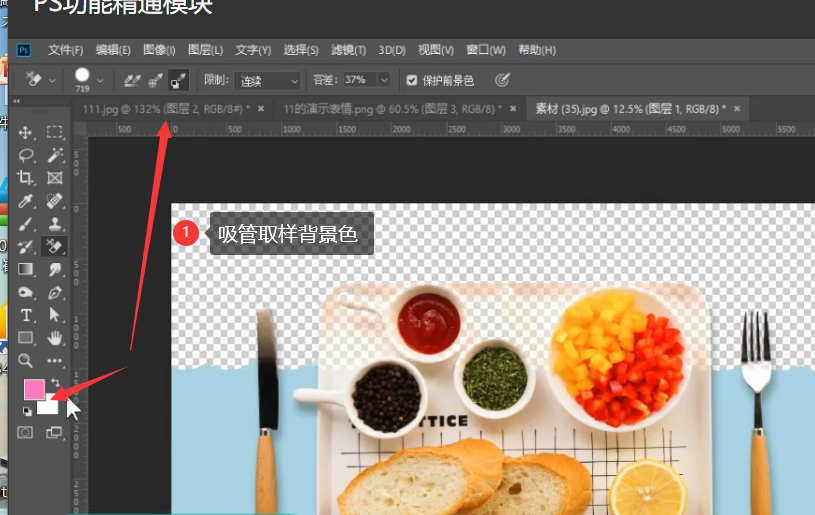Screen dimensions: 815x515
Task: Toggle Quick Mask mode
Action: point(25,432)
